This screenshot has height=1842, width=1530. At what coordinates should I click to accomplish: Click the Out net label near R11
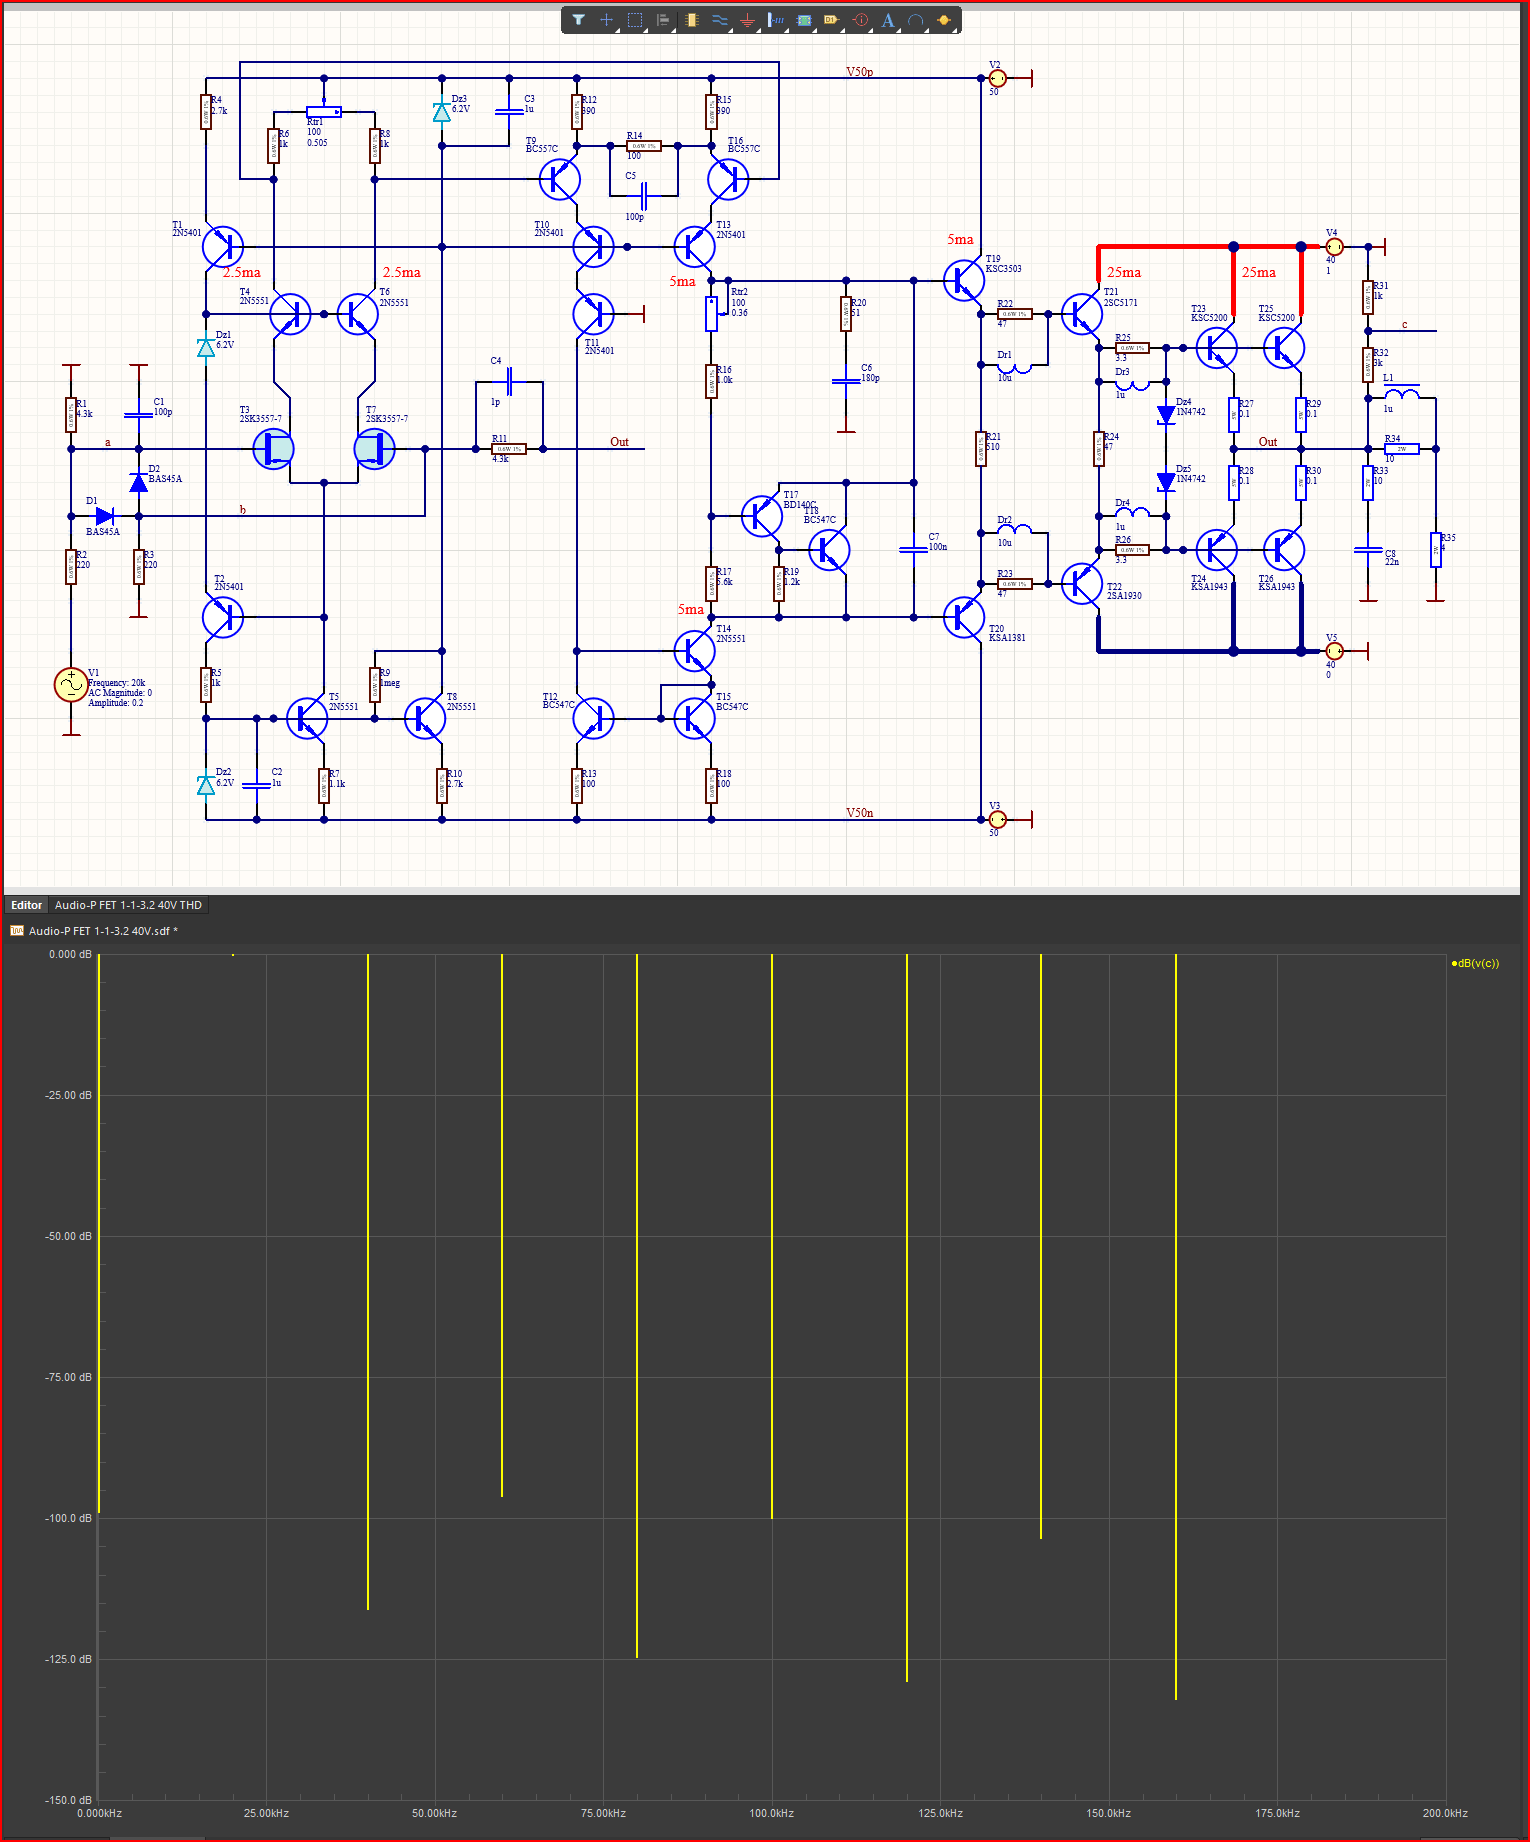(x=619, y=442)
